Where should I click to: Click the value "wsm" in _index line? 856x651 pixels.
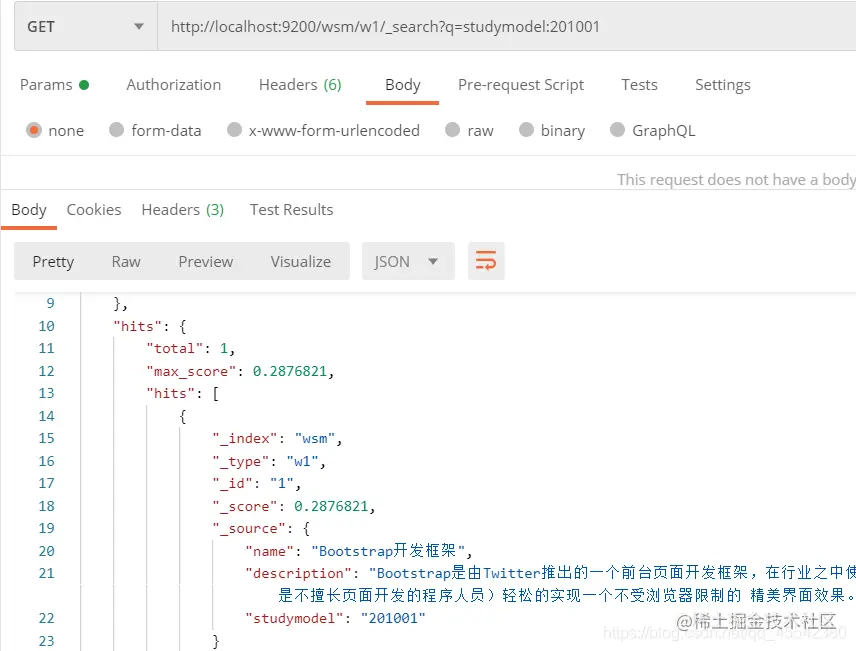[x=315, y=439]
